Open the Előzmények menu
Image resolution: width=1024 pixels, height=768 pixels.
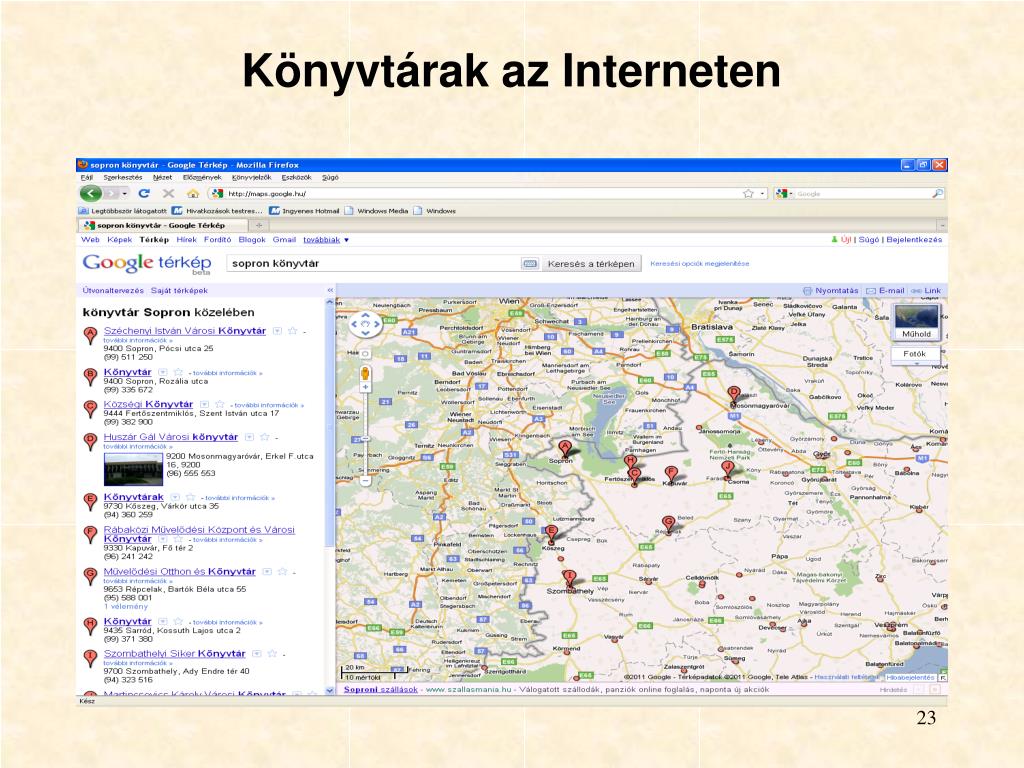pyautogui.click(x=202, y=178)
